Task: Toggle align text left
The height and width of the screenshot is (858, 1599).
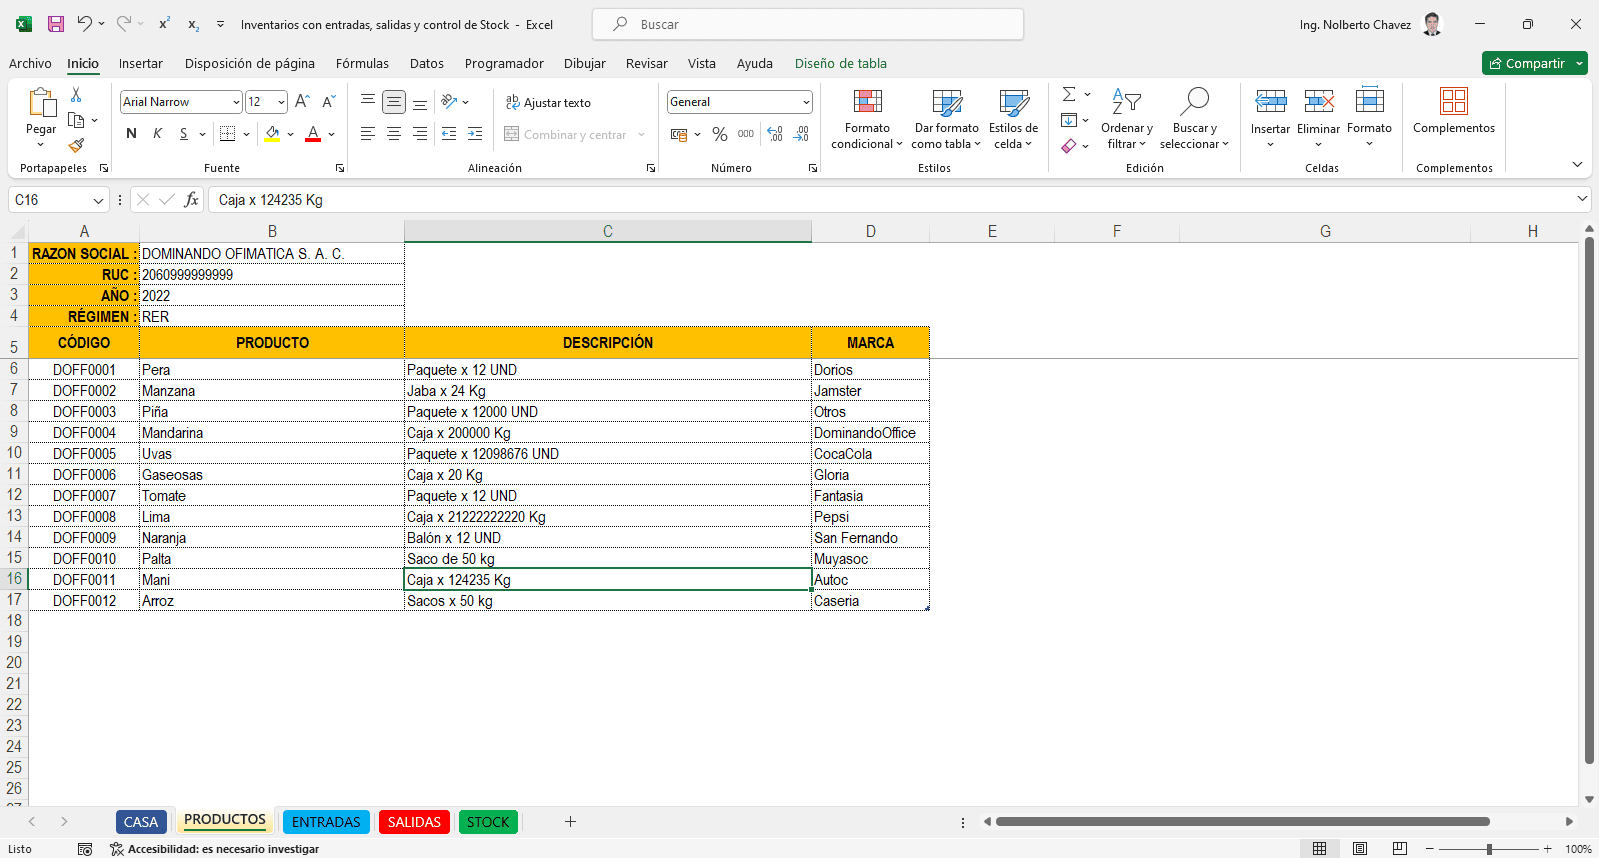Action: [368, 134]
